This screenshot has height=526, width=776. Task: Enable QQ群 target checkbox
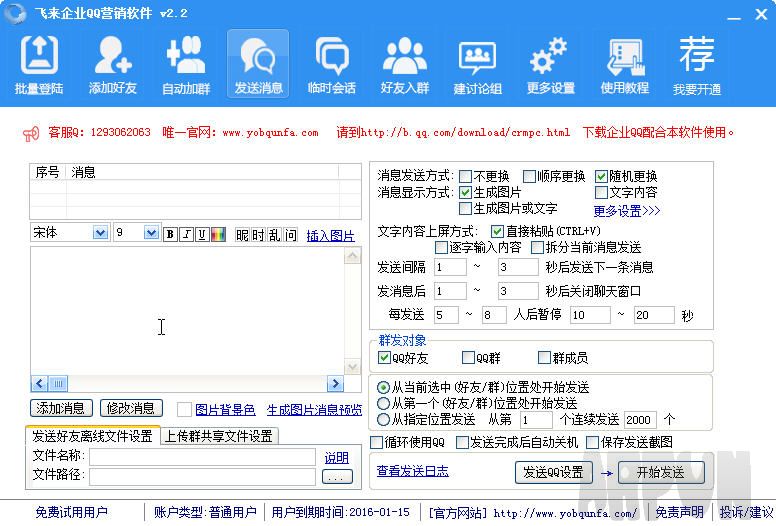tap(468, 357)
